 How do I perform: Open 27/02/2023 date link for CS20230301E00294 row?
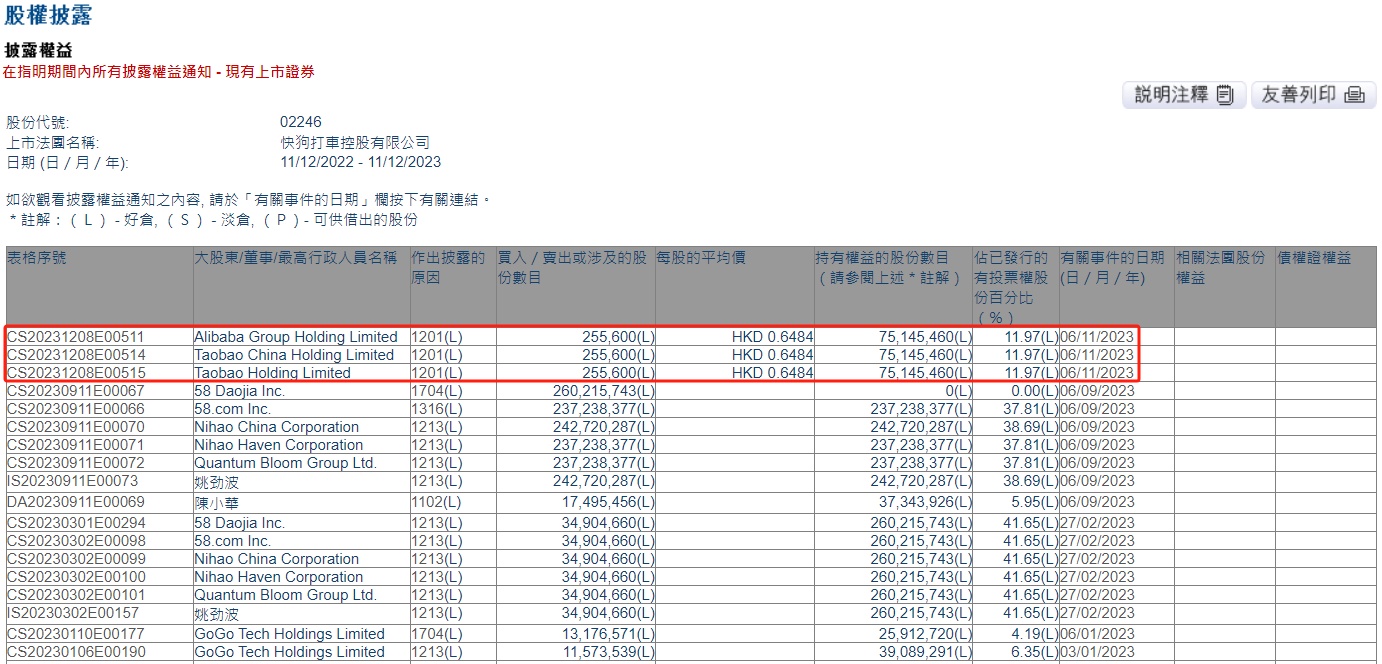point(1098,523)
